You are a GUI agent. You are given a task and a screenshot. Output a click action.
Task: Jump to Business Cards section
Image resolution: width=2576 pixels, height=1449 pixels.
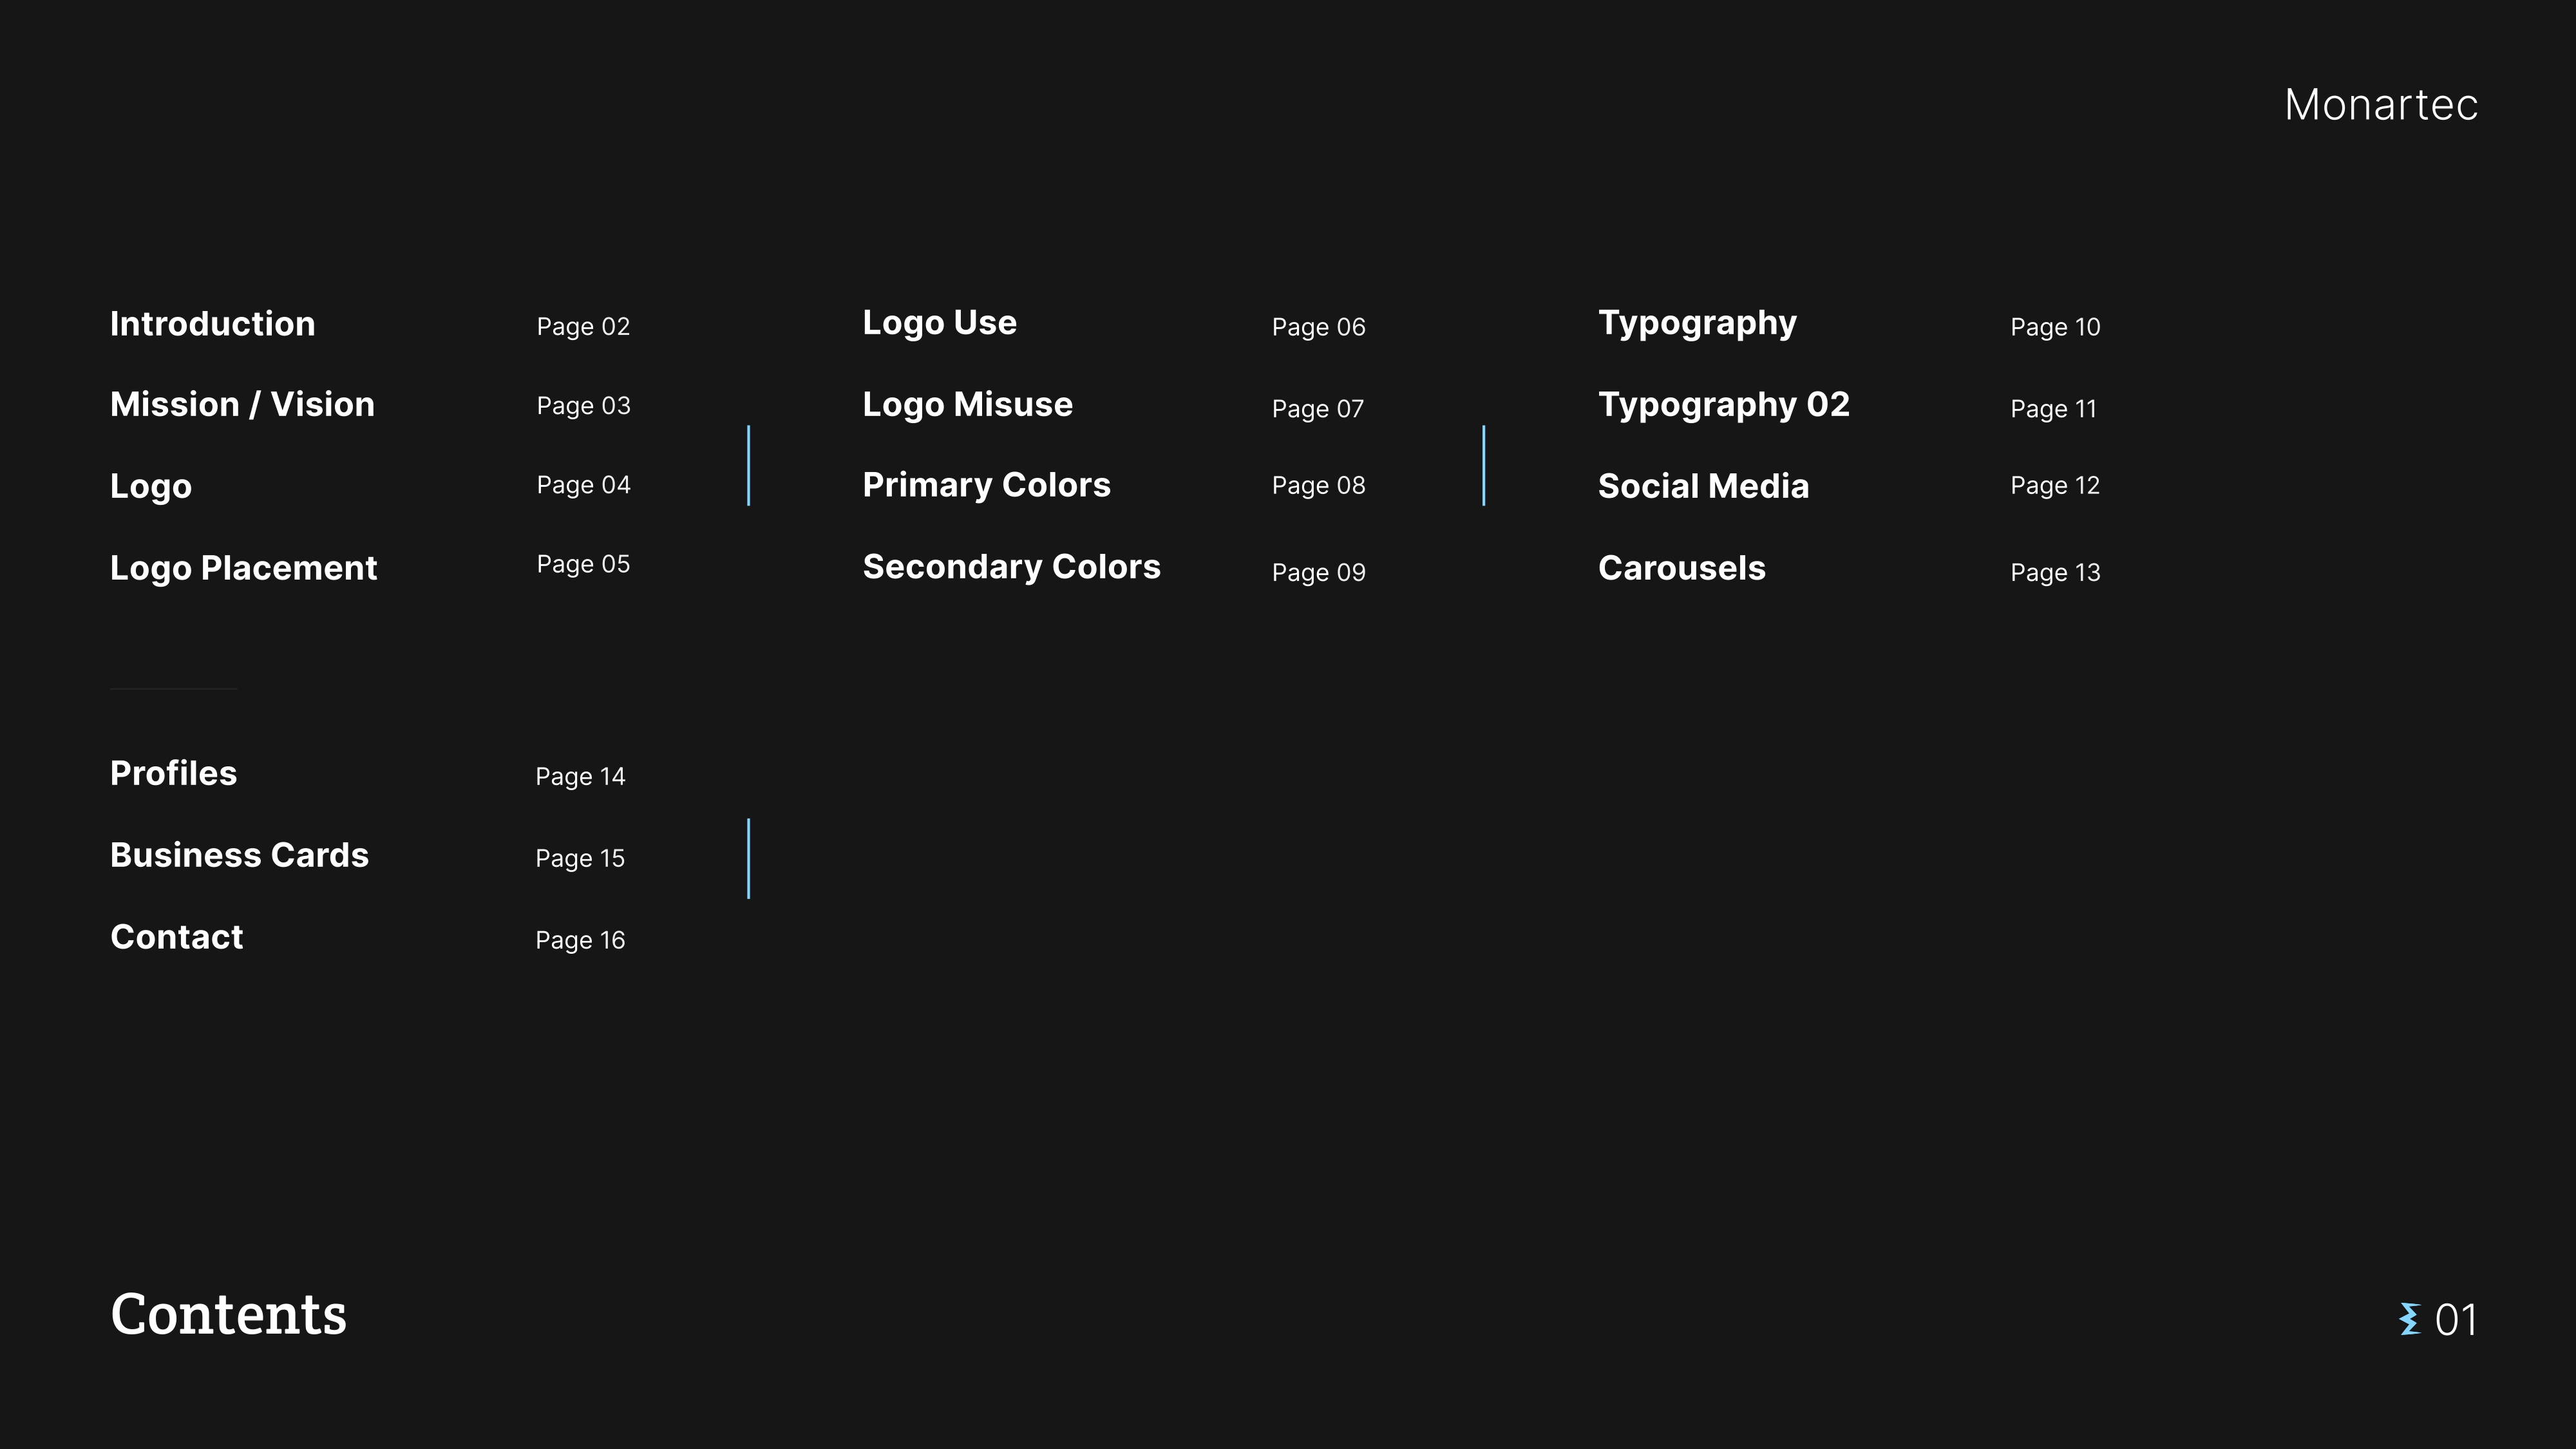[239, 856]
